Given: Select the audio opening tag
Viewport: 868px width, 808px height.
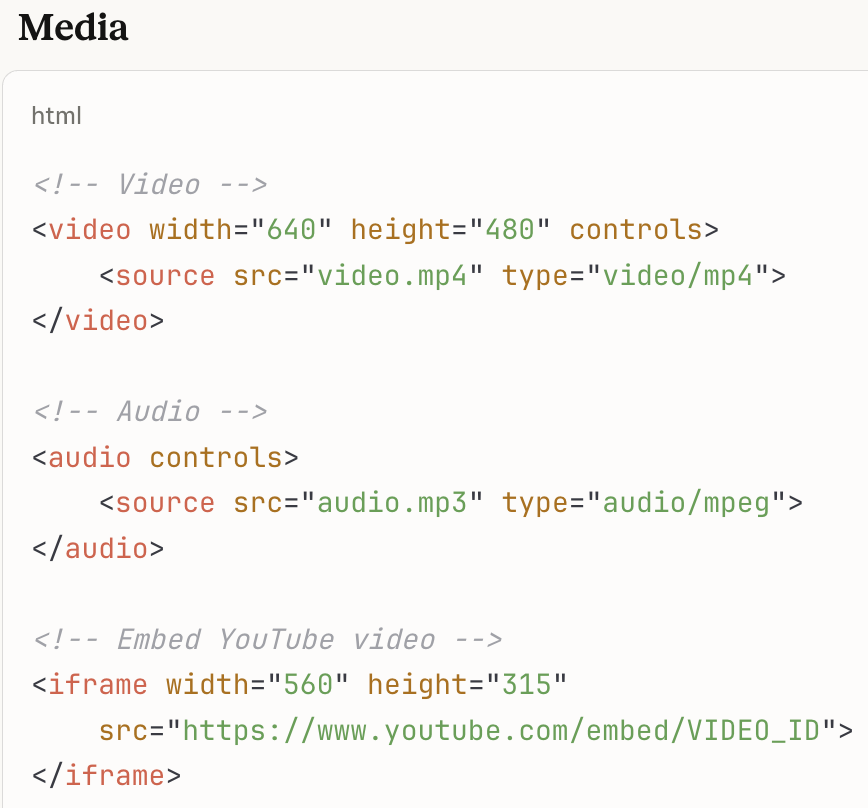Looking at the screenshot, I should click(x=90, y=457).
